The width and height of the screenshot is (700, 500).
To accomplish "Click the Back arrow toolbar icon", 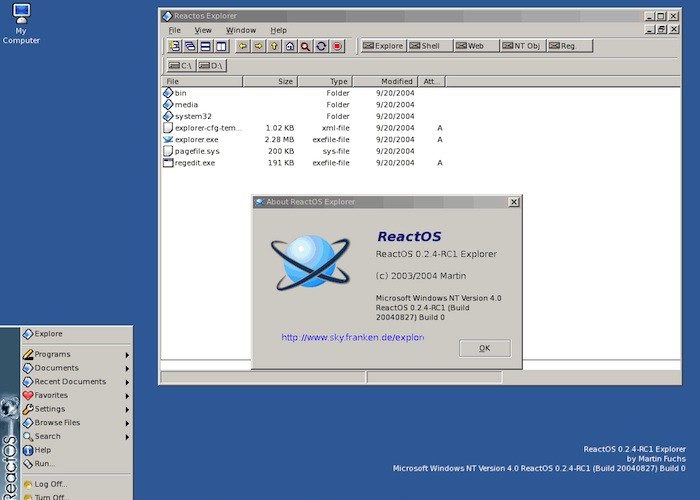I will tap(242, 46).
